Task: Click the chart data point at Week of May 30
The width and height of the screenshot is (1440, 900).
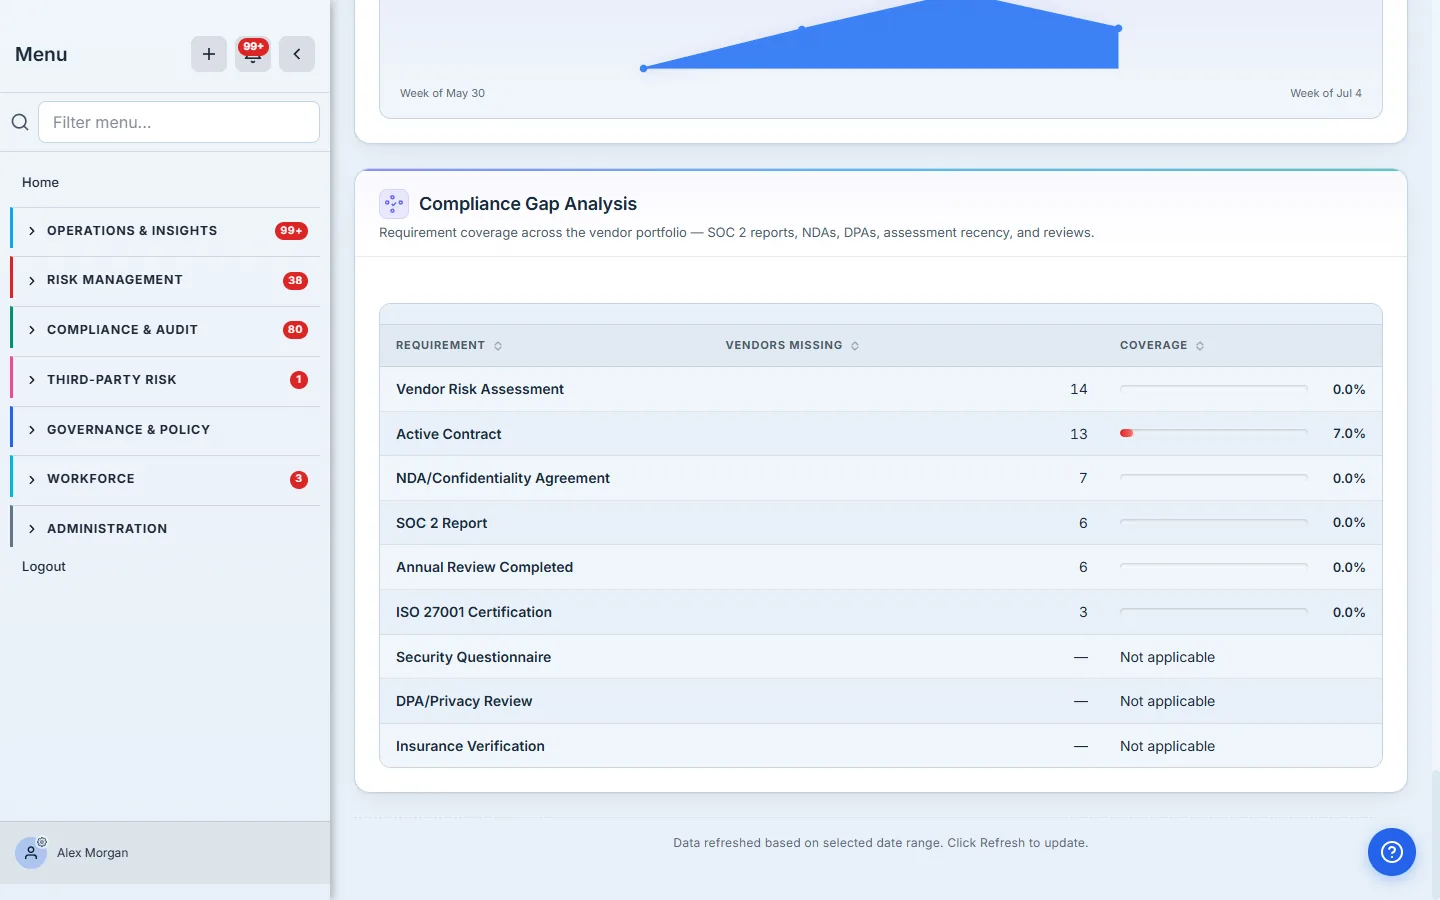Action: (643, 68)
